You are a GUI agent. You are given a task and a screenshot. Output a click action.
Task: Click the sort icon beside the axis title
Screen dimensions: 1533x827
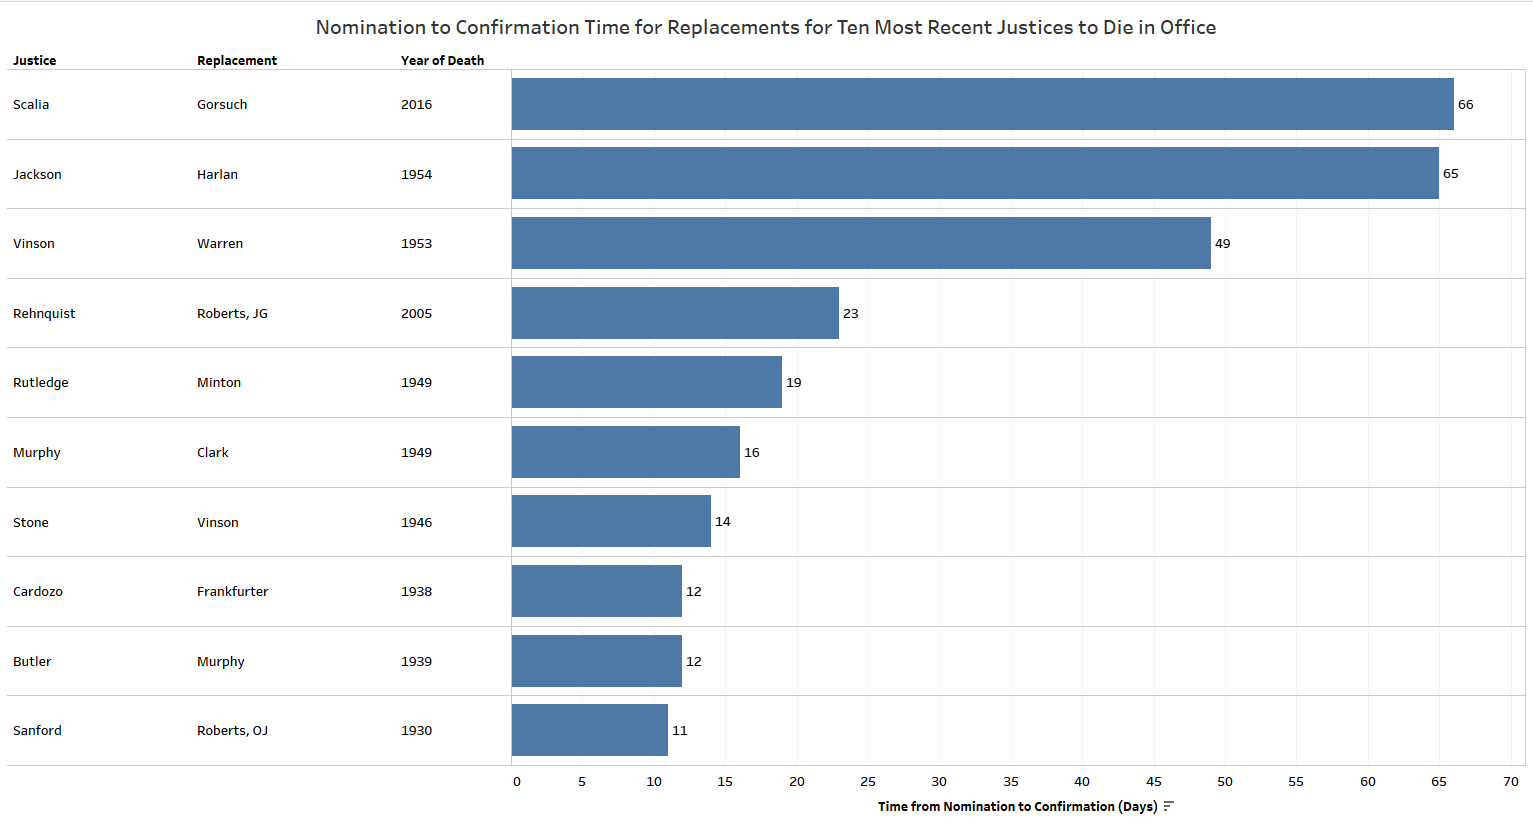pos(1169,806)
